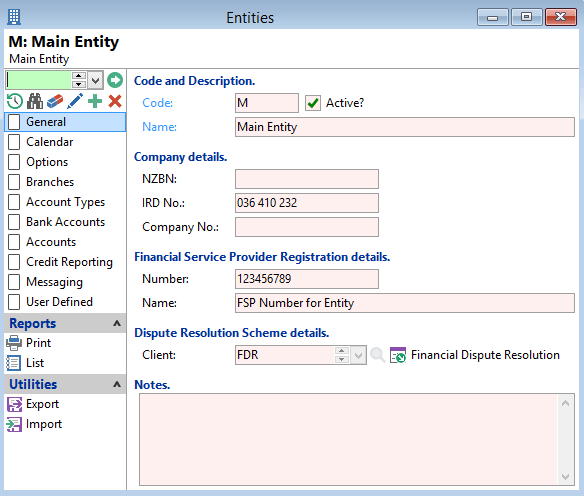
Task: Open the Bank Accounts page
Action: tap(65, 222)
